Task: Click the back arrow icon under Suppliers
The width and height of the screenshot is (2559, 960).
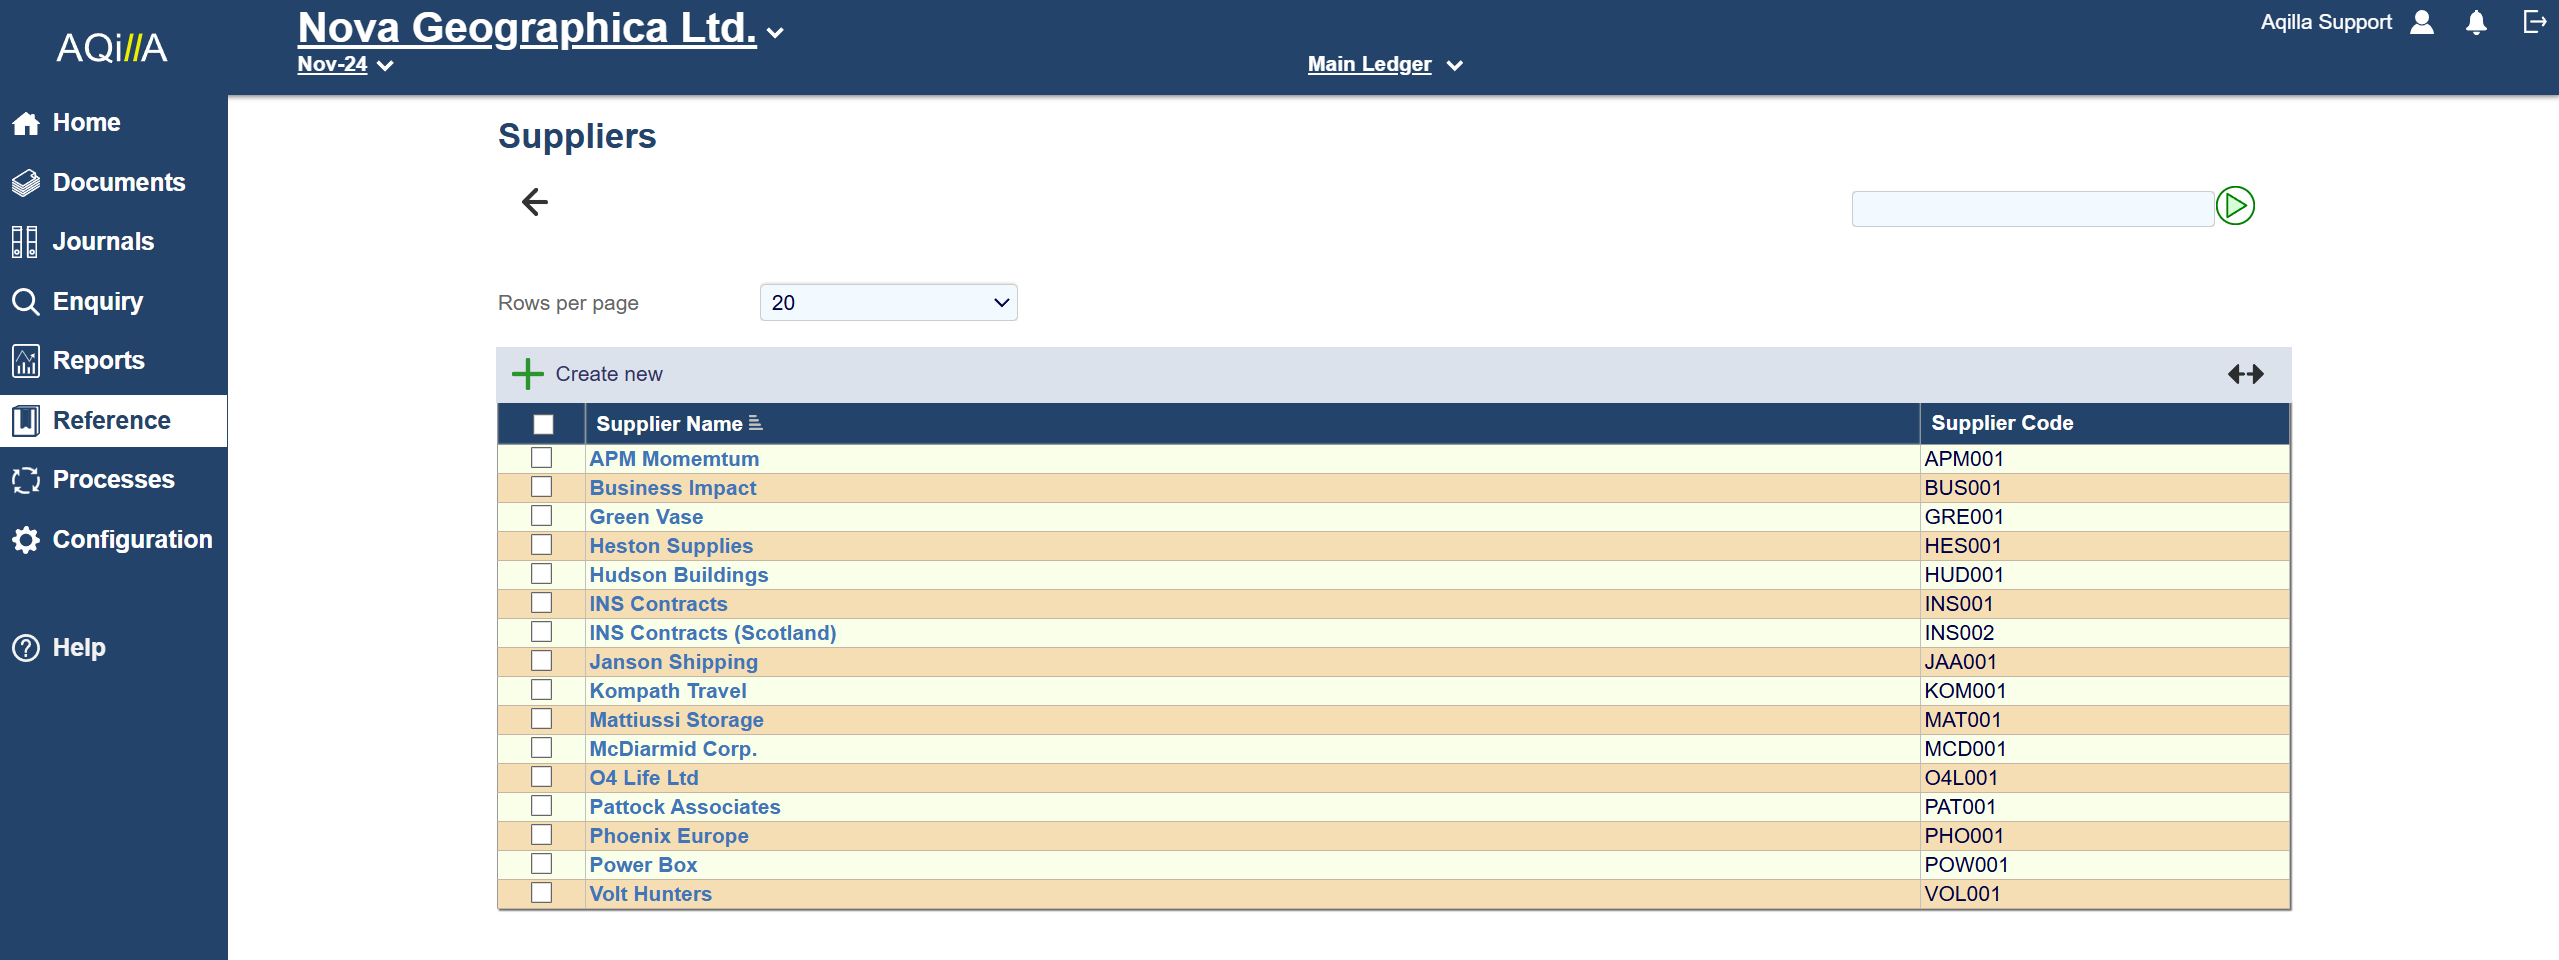Action: (x=535, y=202)
